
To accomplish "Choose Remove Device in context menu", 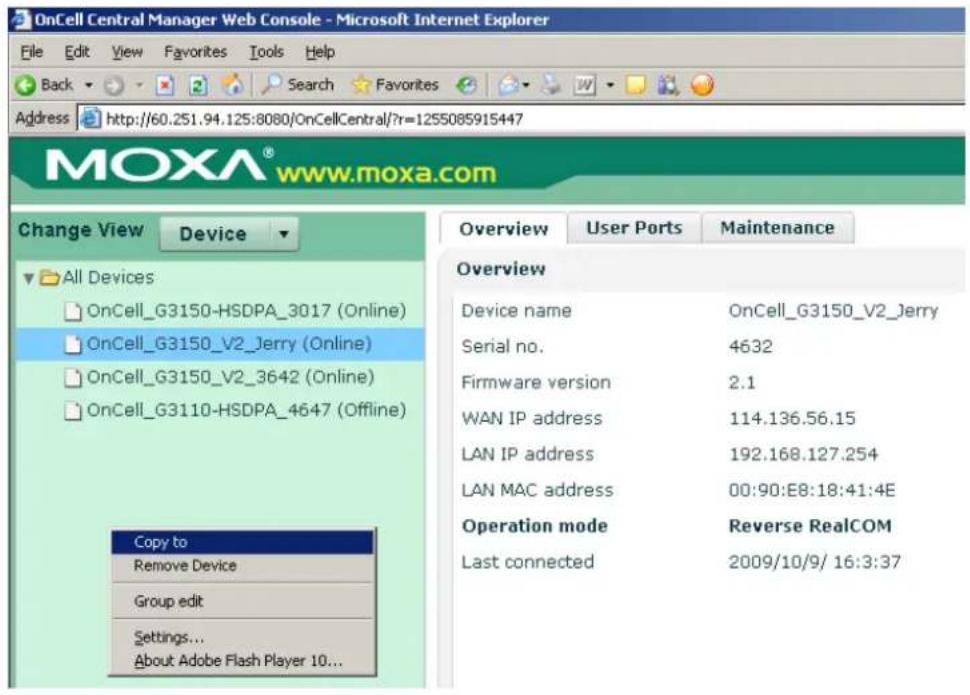I will click(242, 566).
